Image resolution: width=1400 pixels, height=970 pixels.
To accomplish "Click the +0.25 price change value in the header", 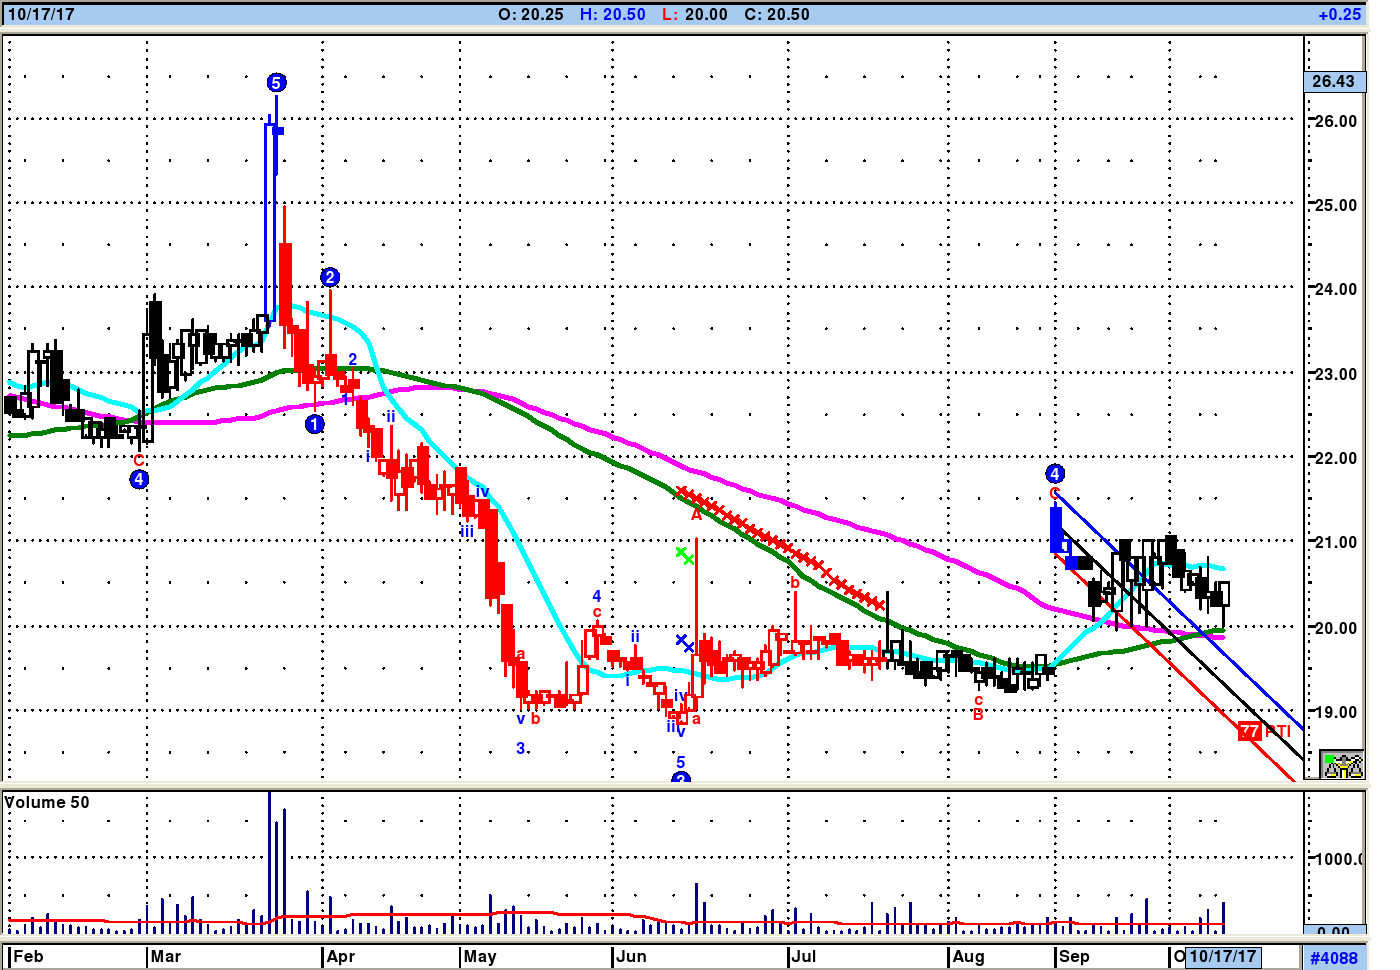I will [1339, 14].
